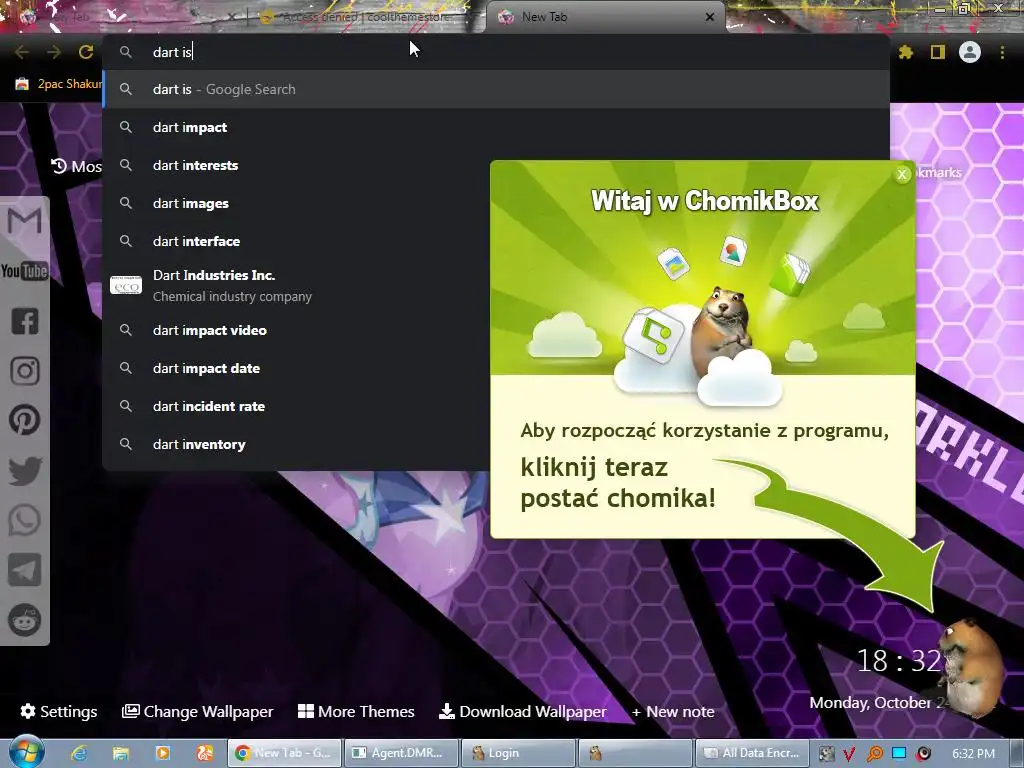Switch to the New Tab browser tab
Viewport: 1024px width, 768px height.
[x=604, y=17]
